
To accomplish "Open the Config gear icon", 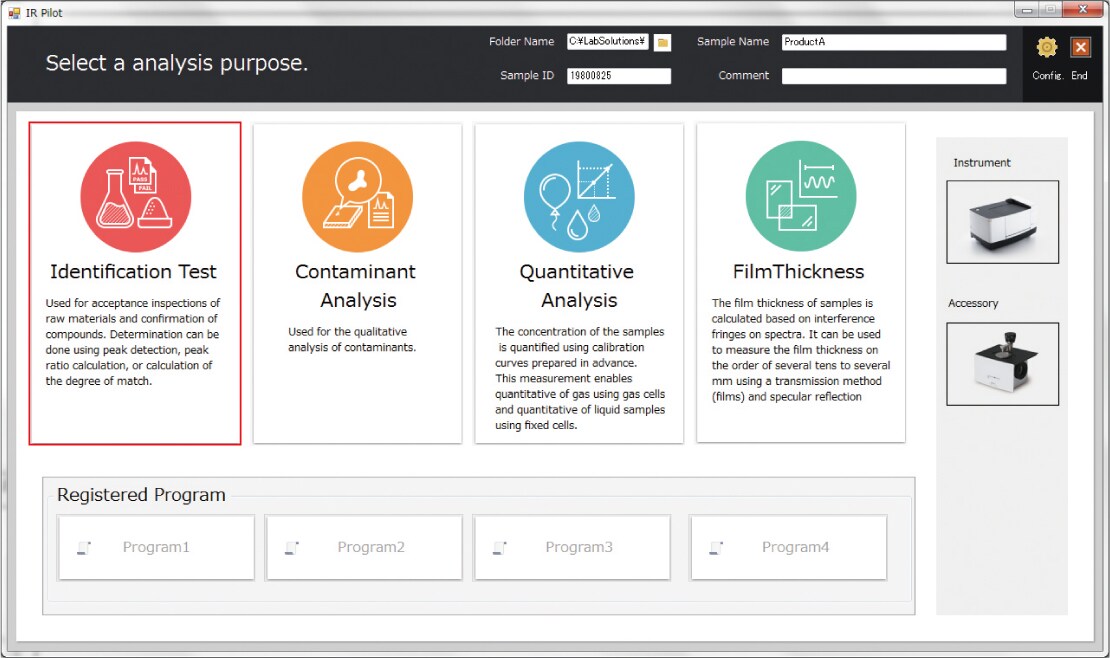I will [x=1046, y=47].
